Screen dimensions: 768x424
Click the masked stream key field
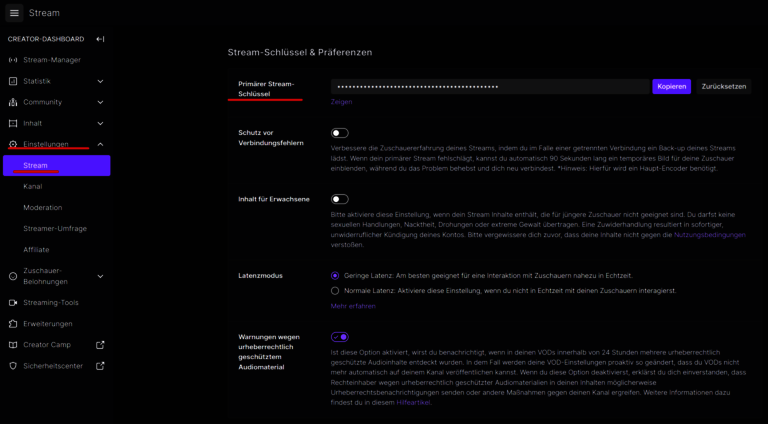click(x=490, y=87)
